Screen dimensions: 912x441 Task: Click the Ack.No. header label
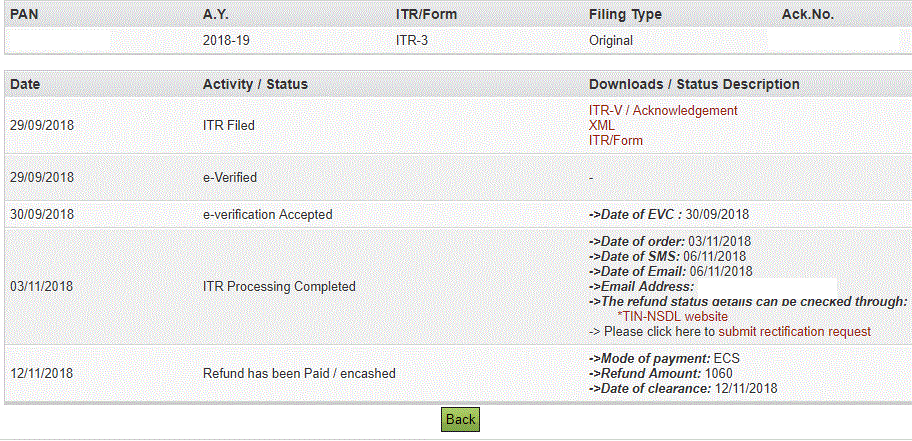(x=808, y=15)
